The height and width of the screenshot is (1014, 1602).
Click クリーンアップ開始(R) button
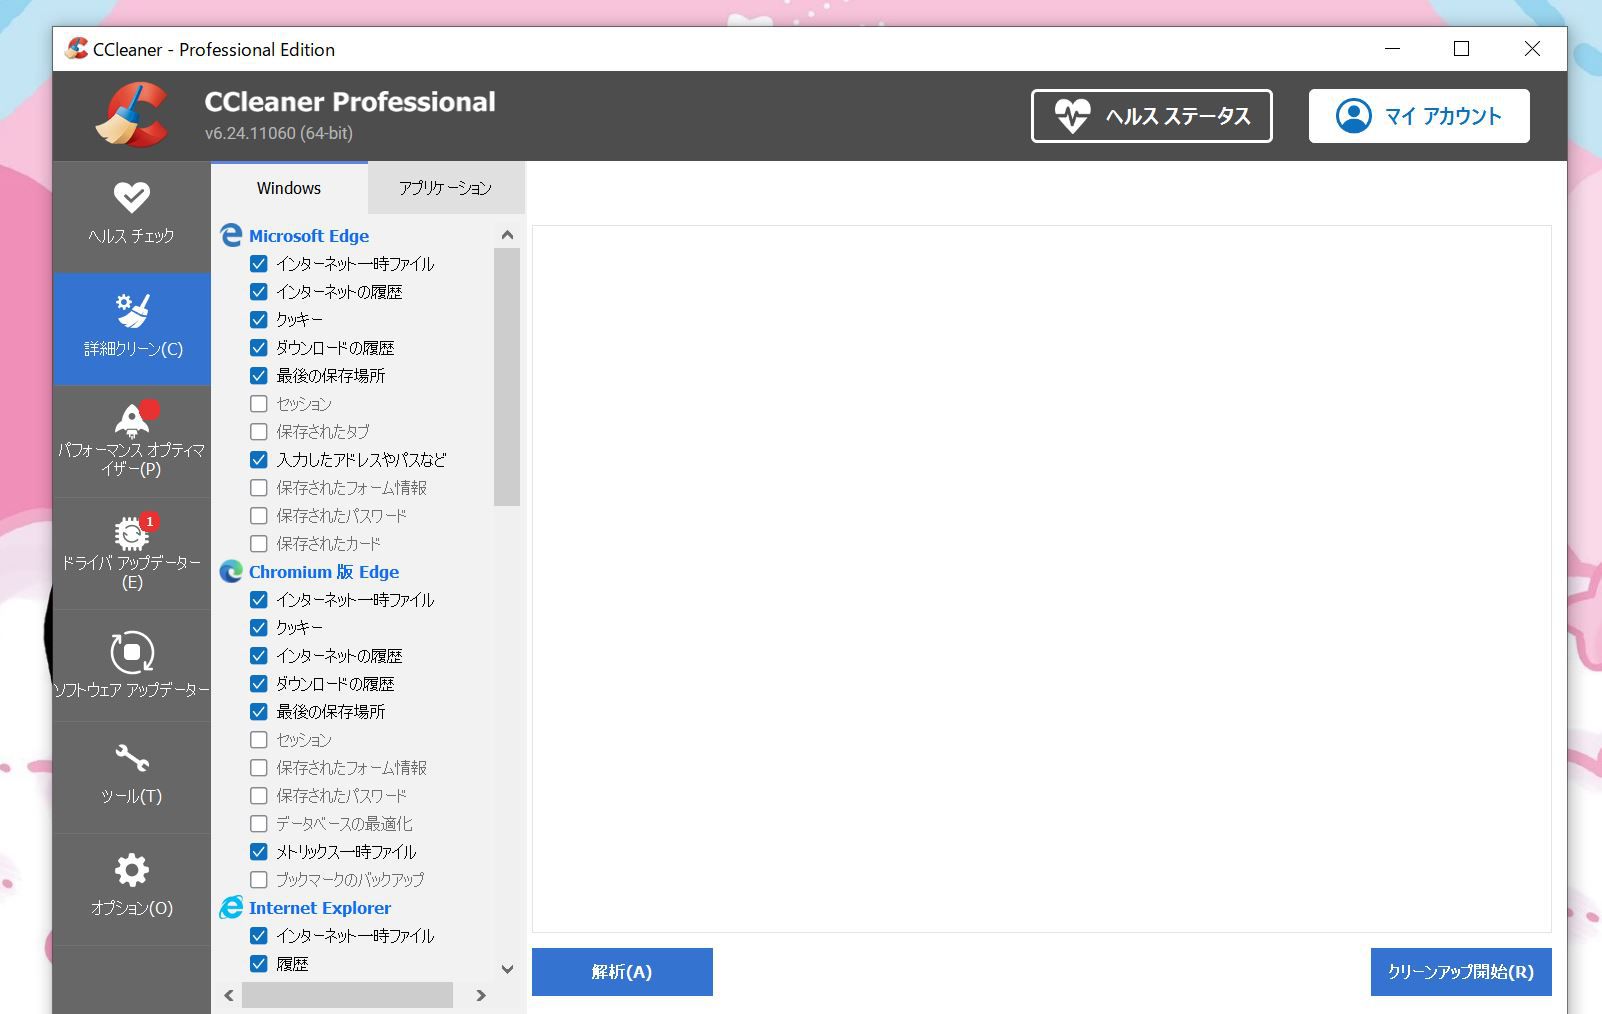pyautogui.click(x=1461, y=972)
